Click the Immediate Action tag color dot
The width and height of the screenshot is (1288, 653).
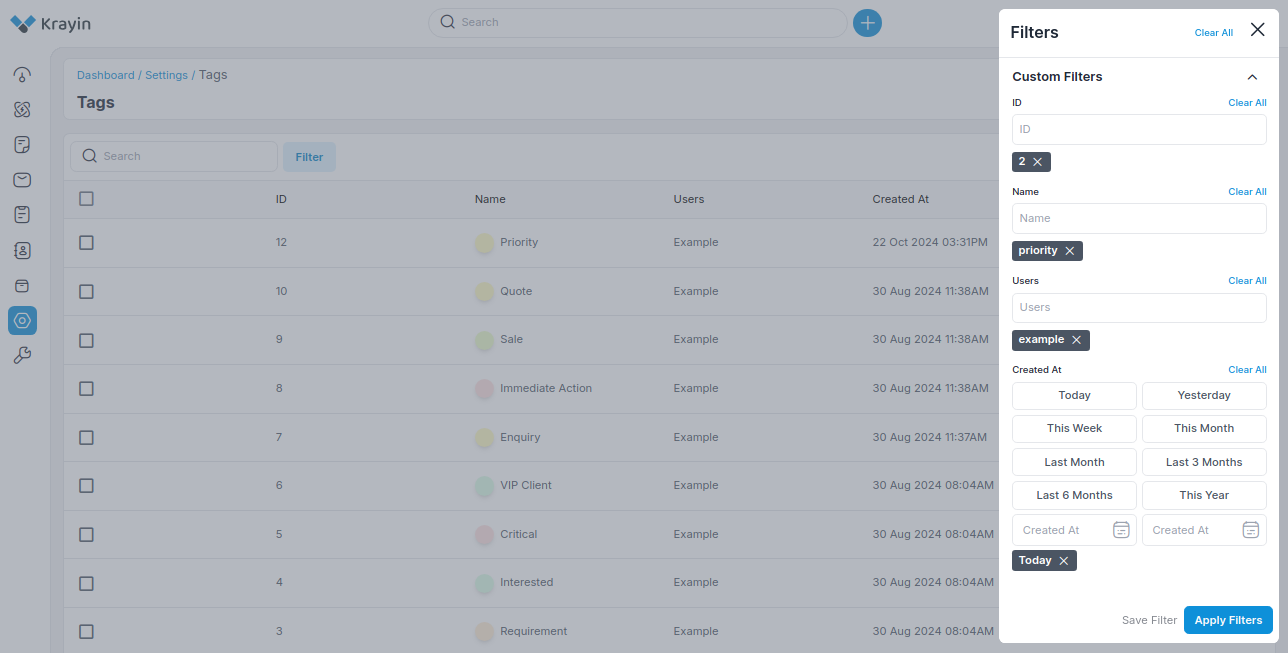(485, 389)
